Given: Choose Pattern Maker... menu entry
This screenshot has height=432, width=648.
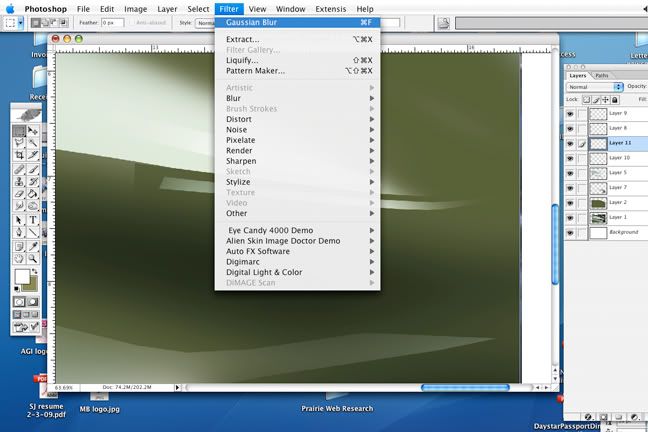Looking at the screenshot, I should coord(298,71).
